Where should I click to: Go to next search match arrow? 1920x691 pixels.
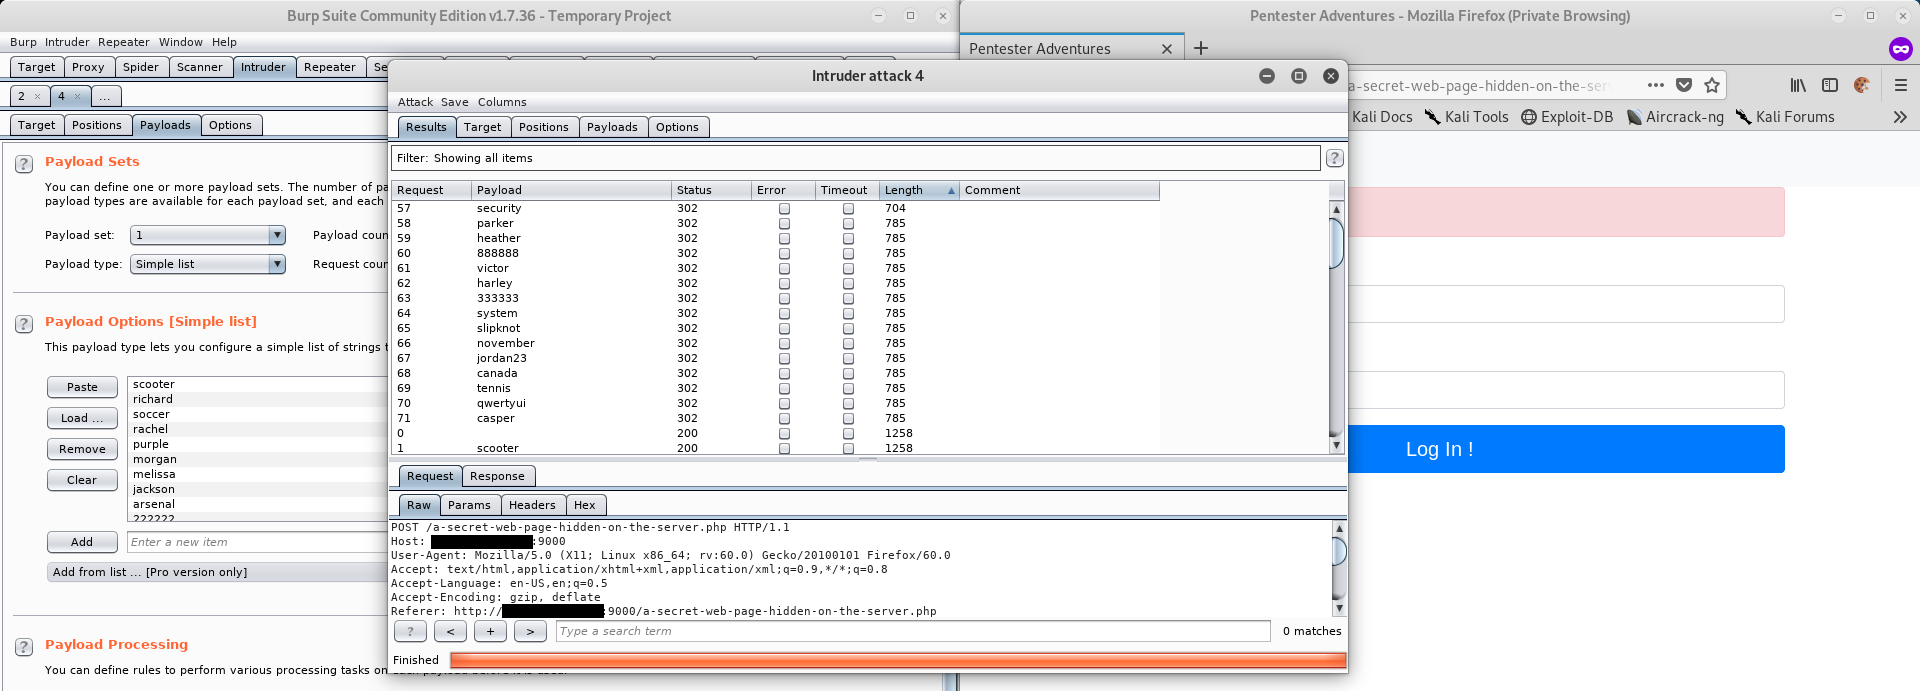click(x=530, y=631)
